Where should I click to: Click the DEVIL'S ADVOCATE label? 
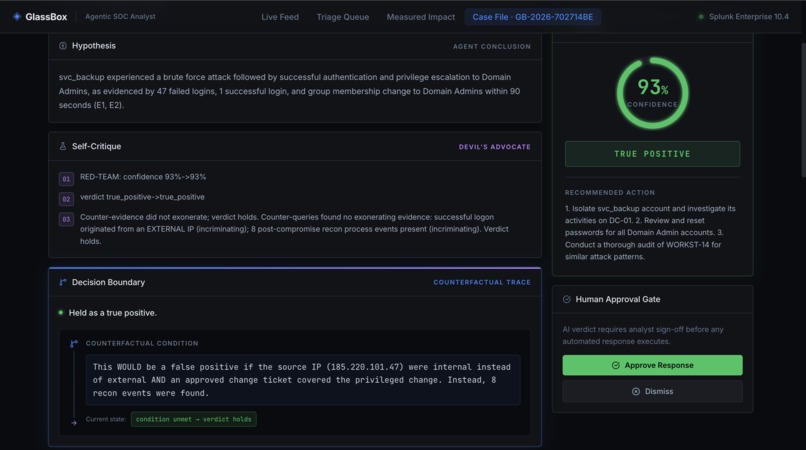(x=494, y=147)
